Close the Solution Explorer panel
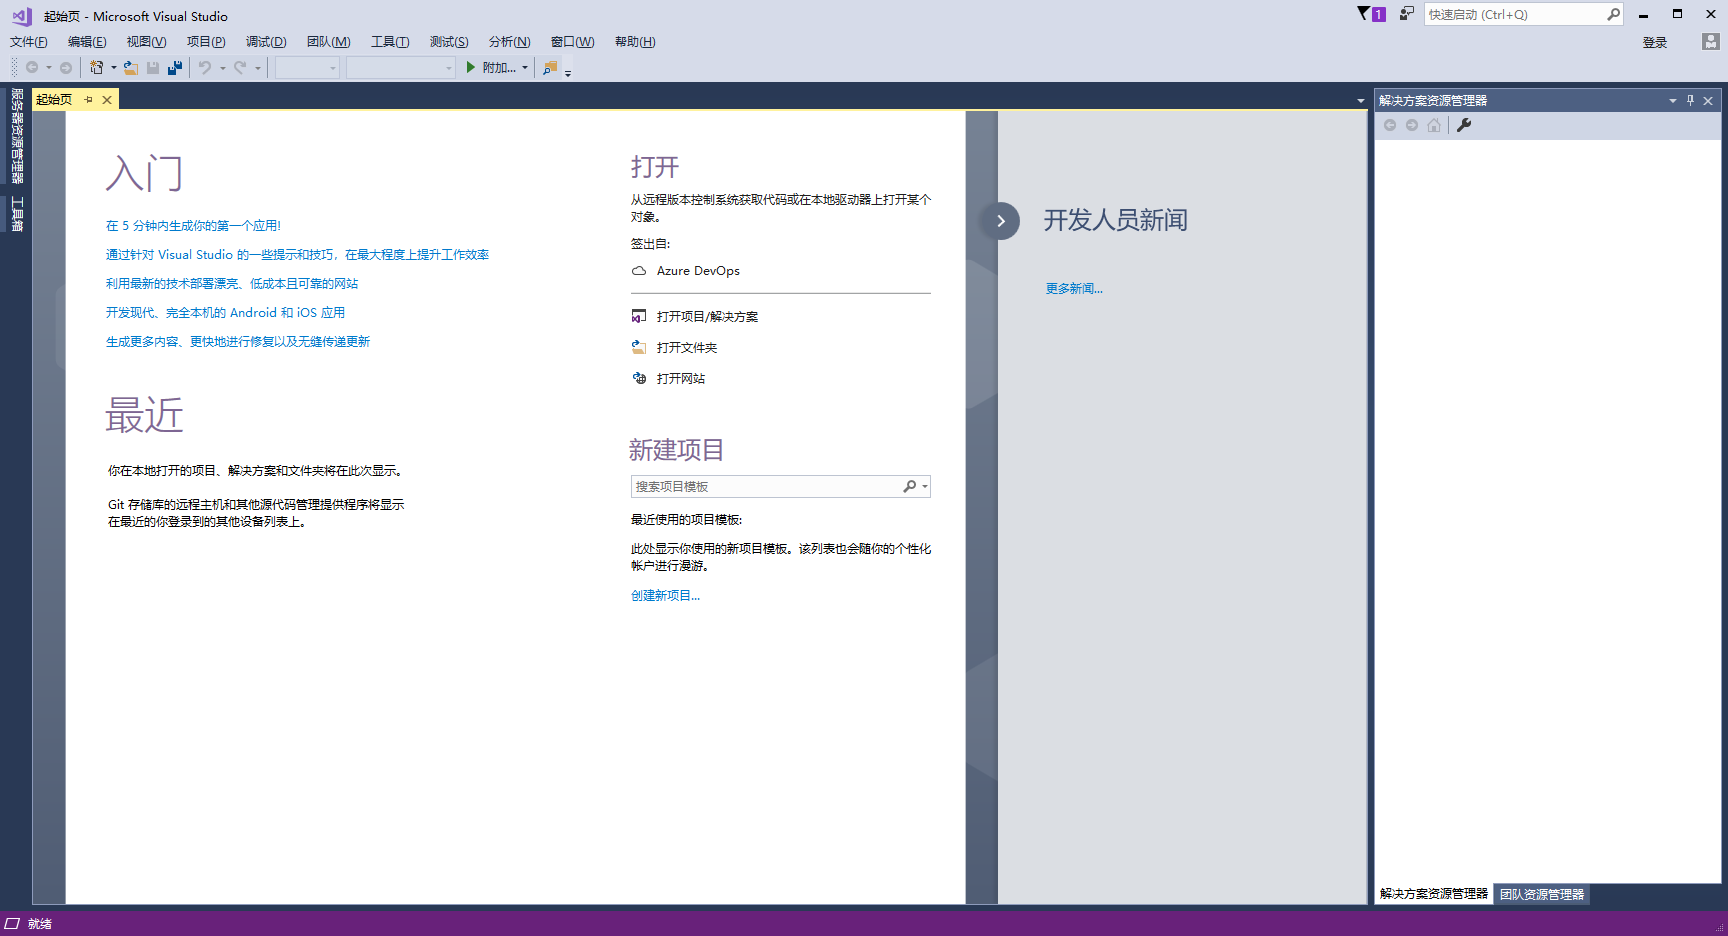 coord(1708,100)
